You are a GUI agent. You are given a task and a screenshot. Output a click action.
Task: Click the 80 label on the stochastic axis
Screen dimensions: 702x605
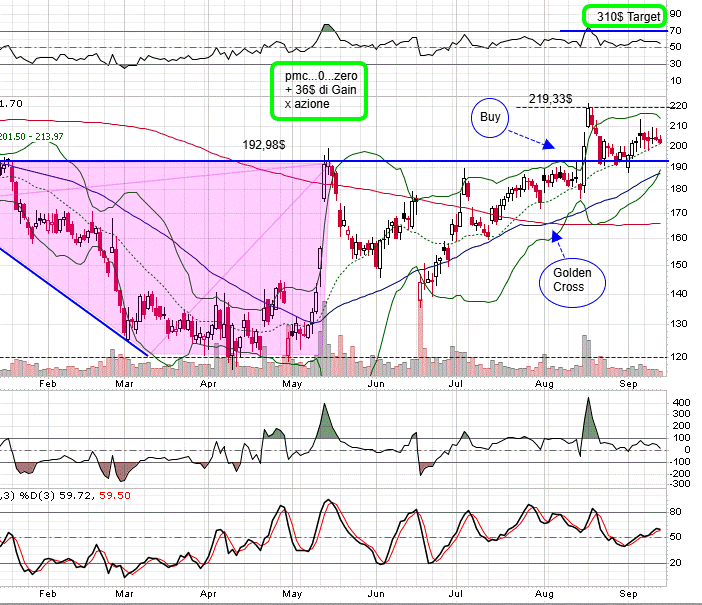click(675, 511)
